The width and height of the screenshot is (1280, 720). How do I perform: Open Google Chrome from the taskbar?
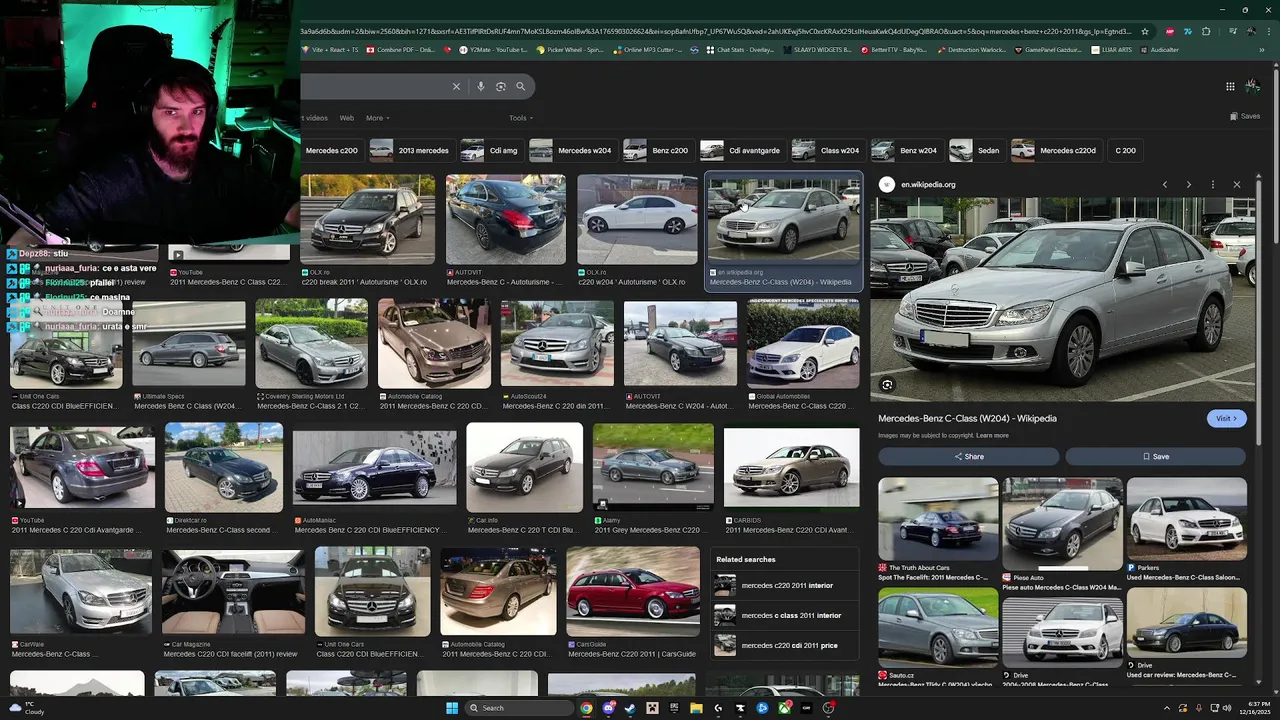click(586, 708)
